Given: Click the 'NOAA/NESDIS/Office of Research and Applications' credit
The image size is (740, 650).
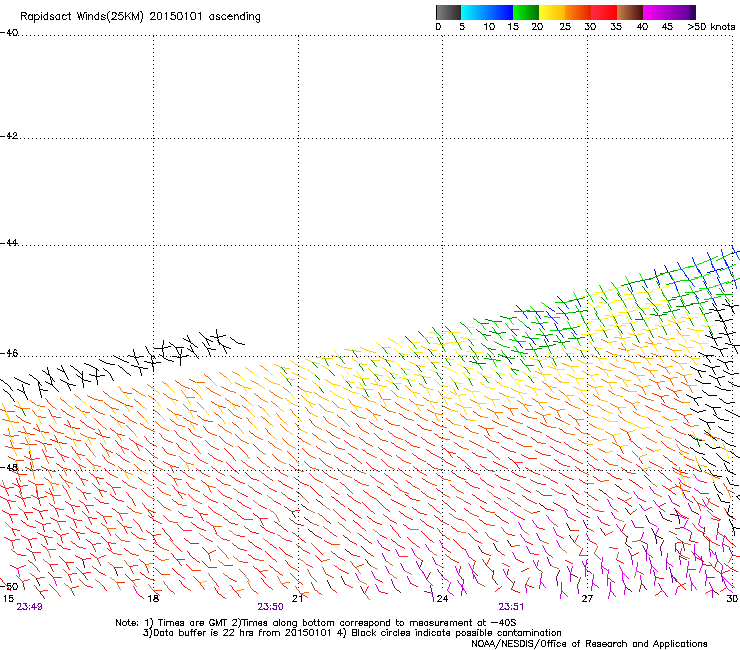Looking at the screenshot, I should tap(589, 644).
